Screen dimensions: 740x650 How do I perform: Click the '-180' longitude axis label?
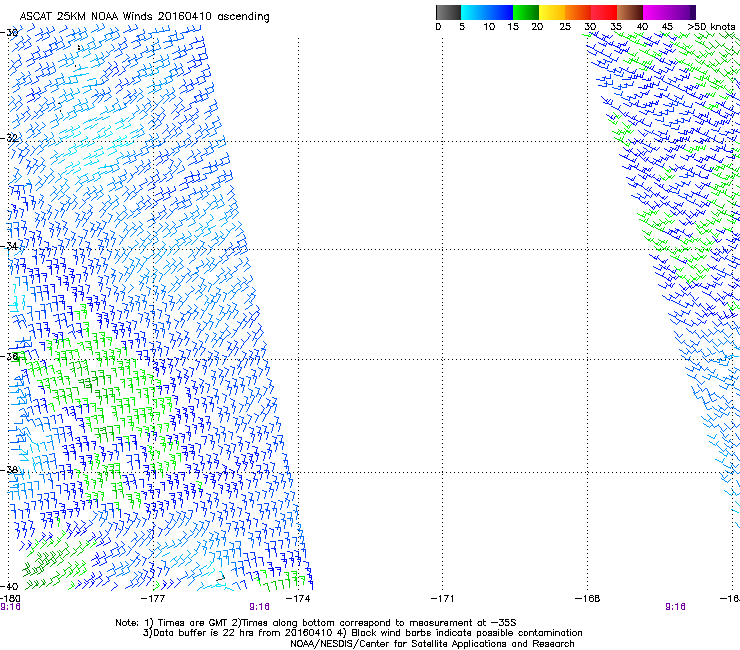coord(10,599)
